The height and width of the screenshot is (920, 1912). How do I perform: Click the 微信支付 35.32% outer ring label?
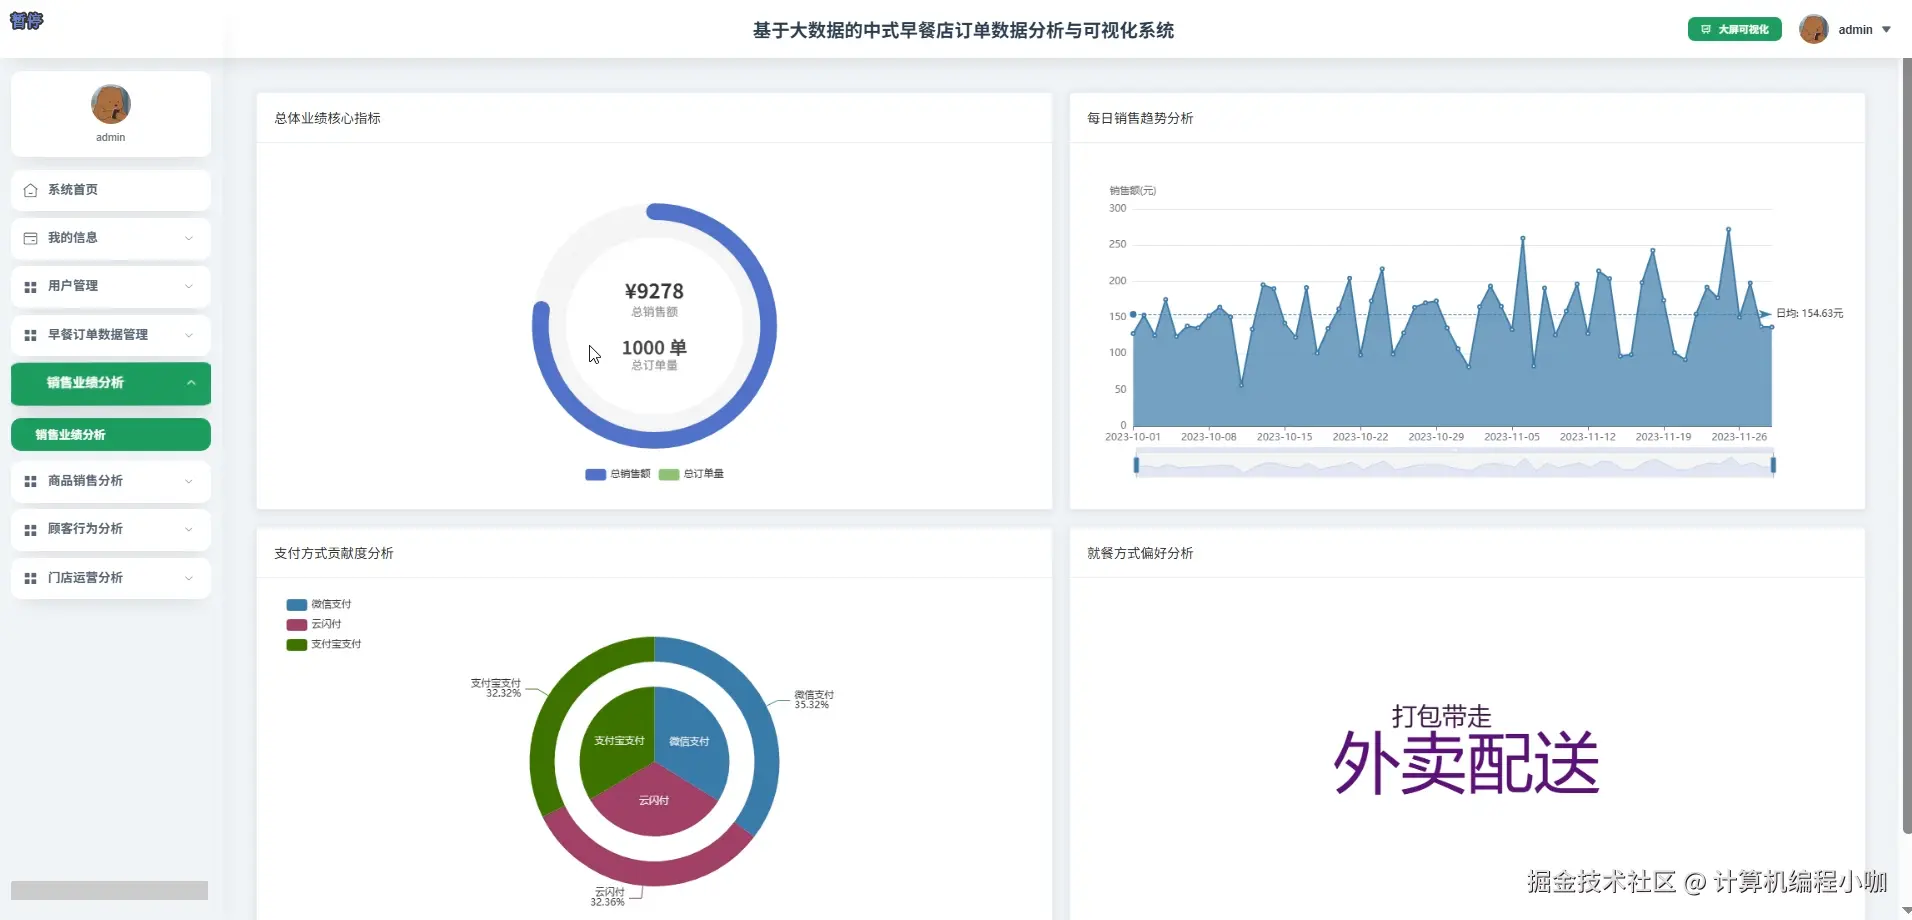[x=814, y=699]
